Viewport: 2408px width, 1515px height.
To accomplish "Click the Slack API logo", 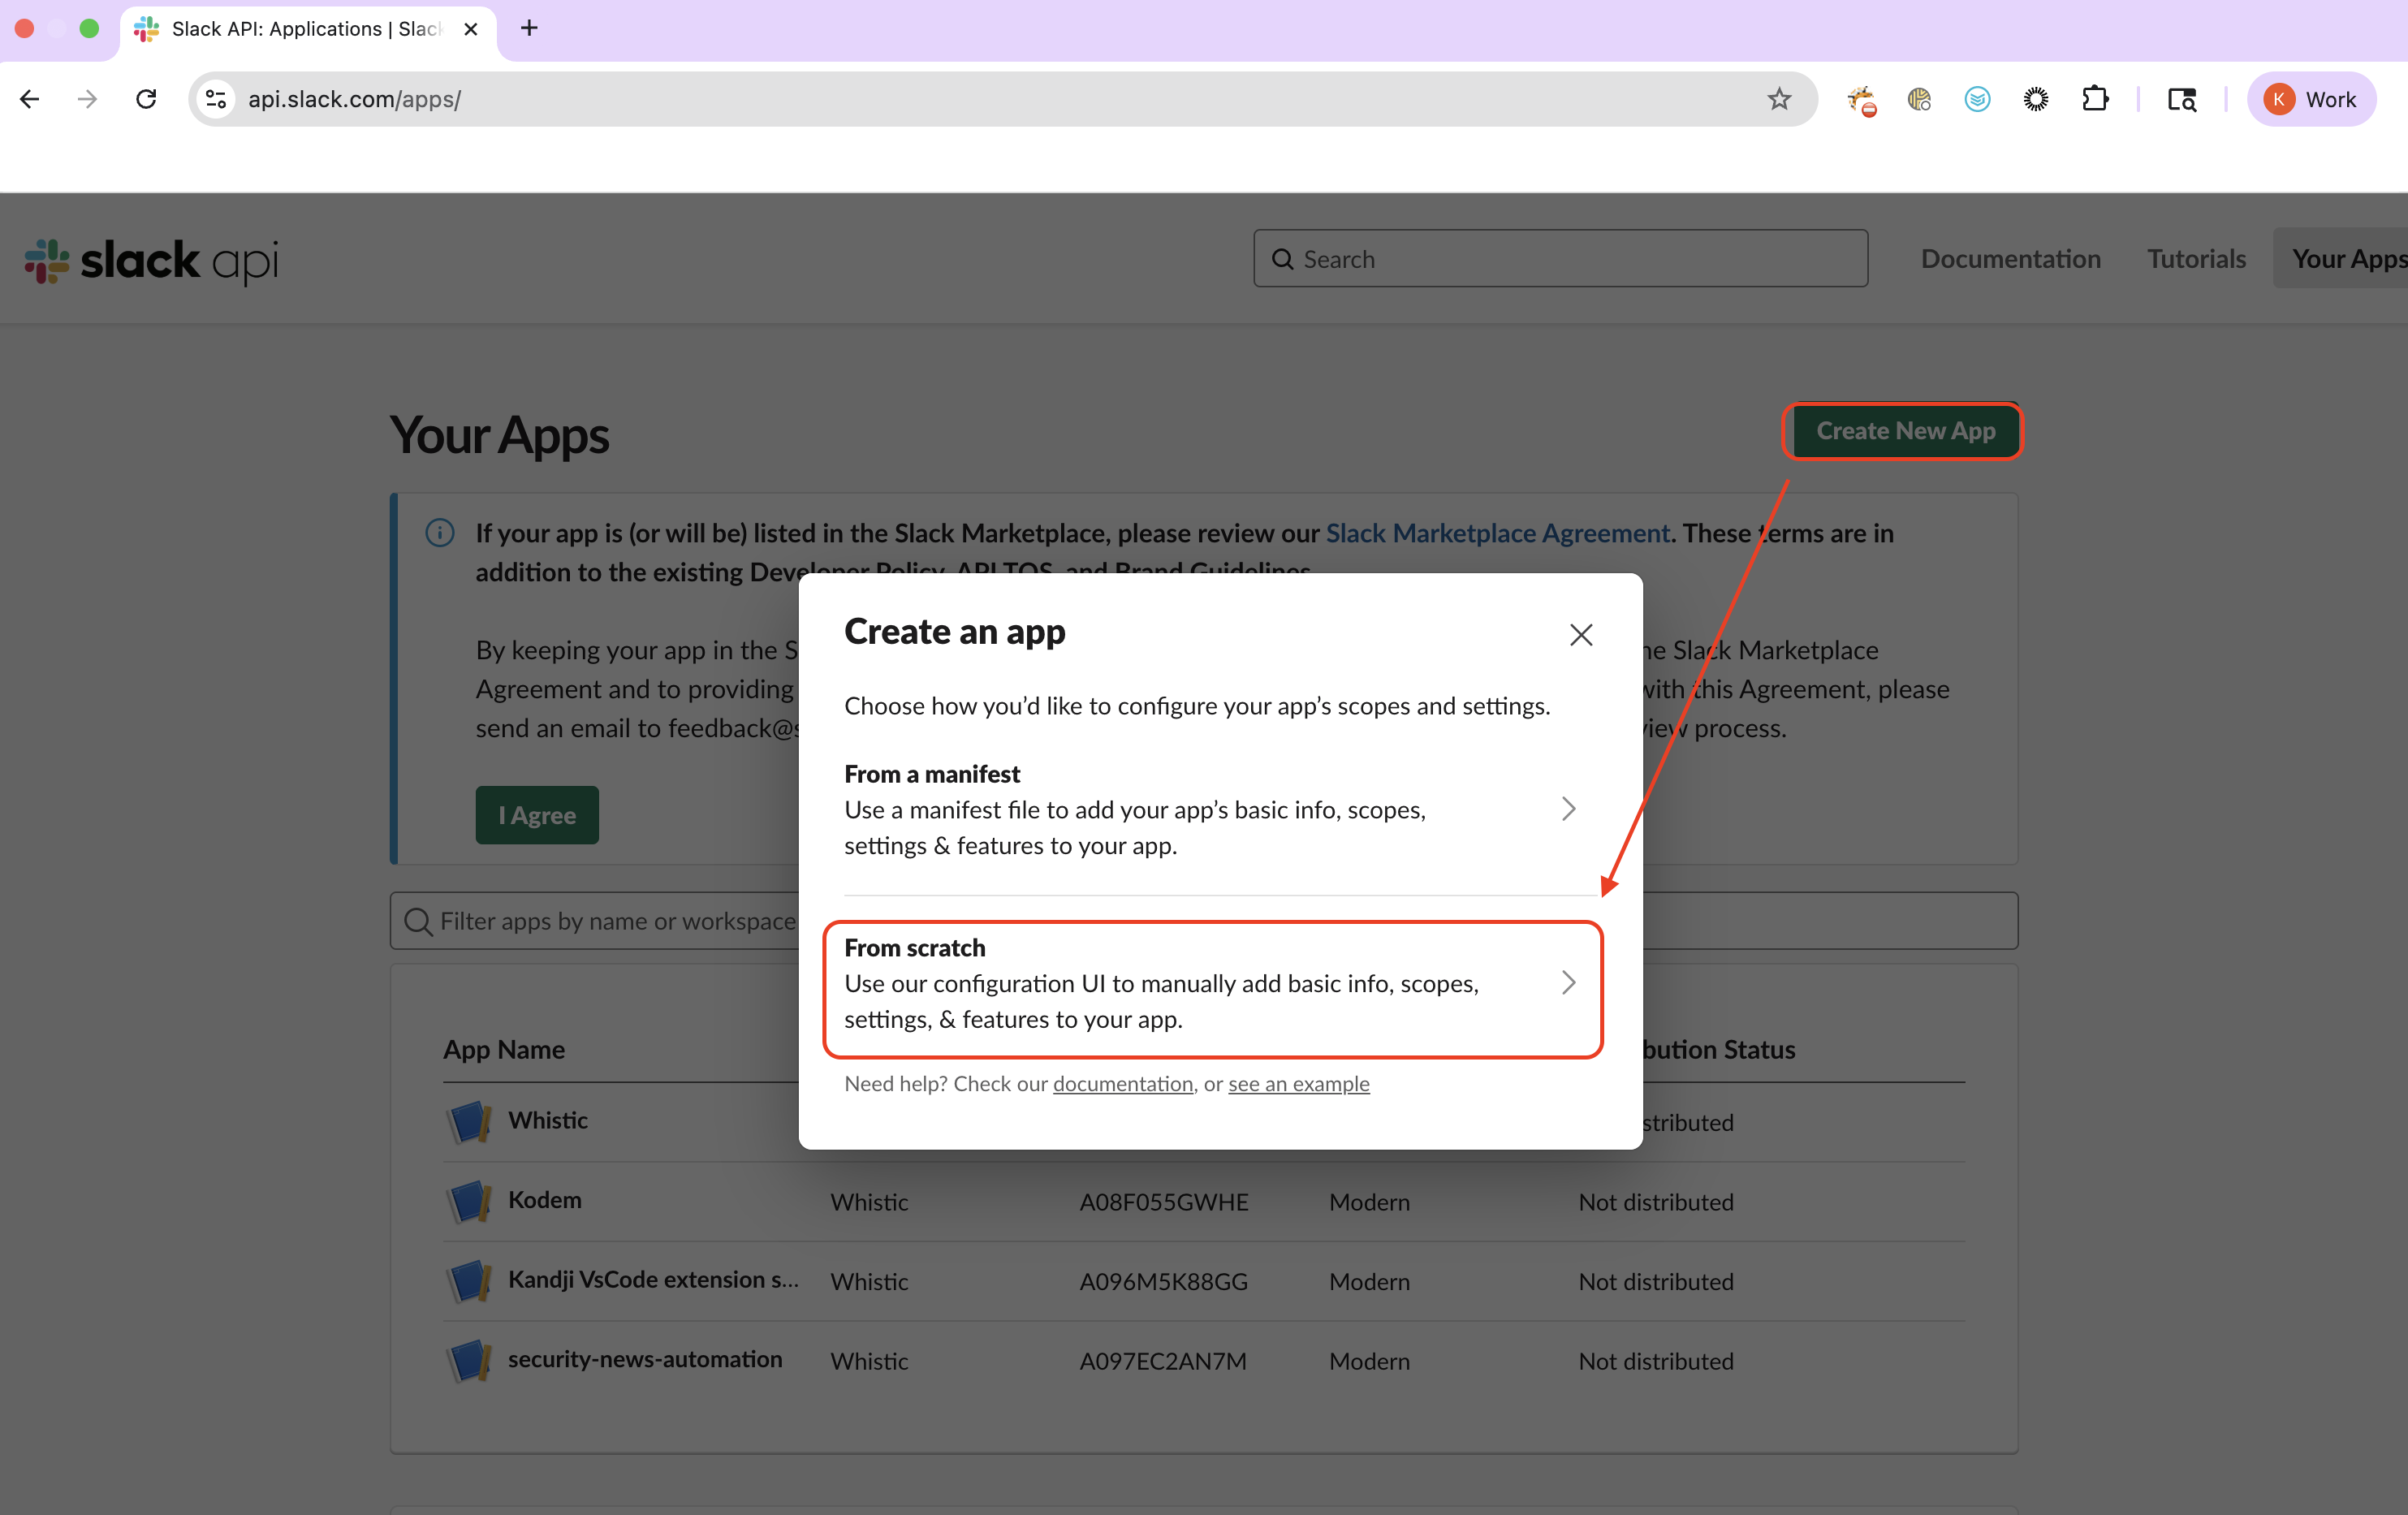I will 152,260.
